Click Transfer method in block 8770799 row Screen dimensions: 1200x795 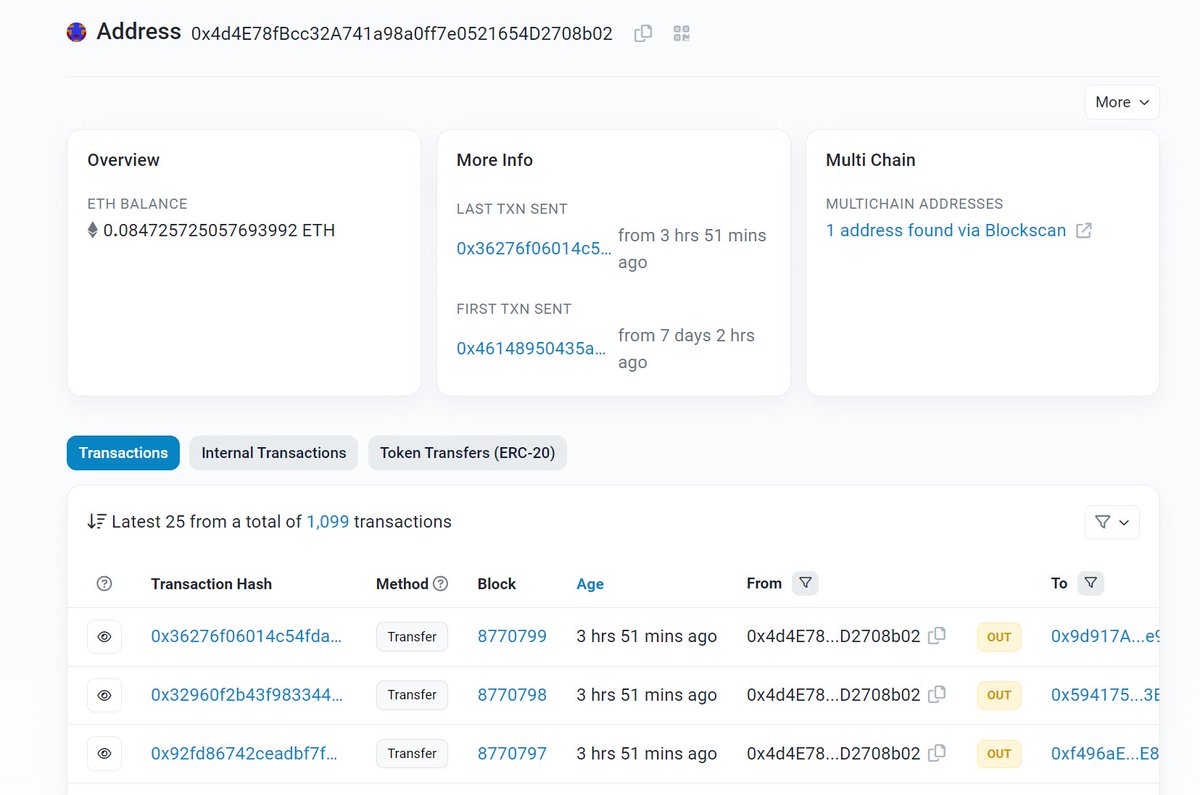pos(412,637)
